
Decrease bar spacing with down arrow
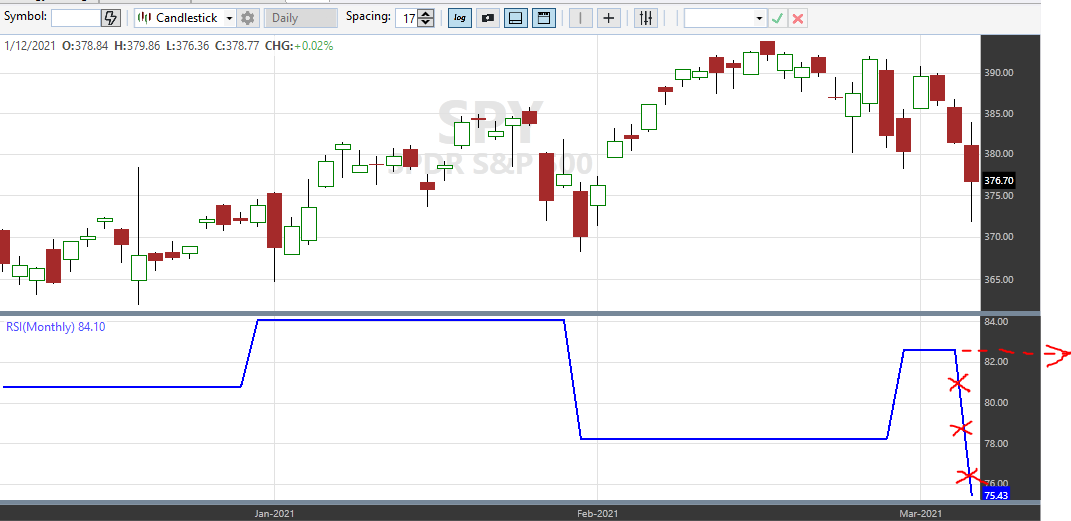(x=426, y=23)
